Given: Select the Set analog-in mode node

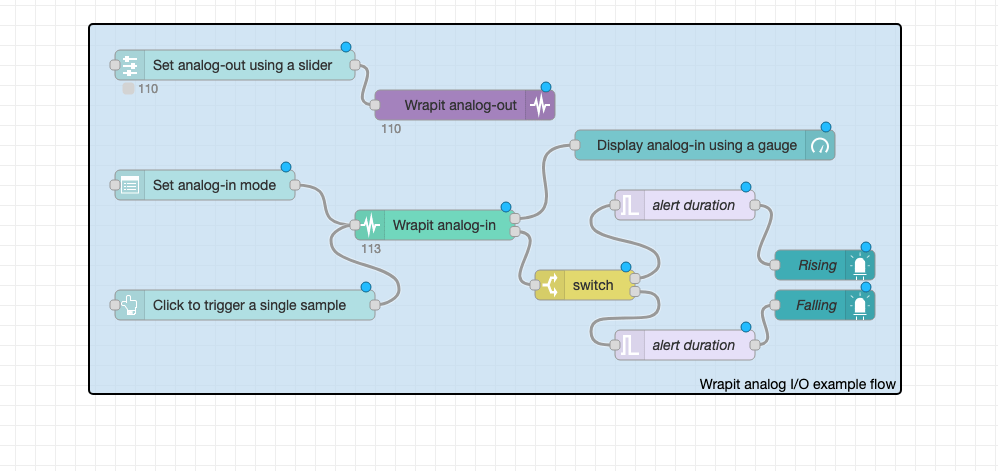Looking at the screenshot, I should click(205, 185).
